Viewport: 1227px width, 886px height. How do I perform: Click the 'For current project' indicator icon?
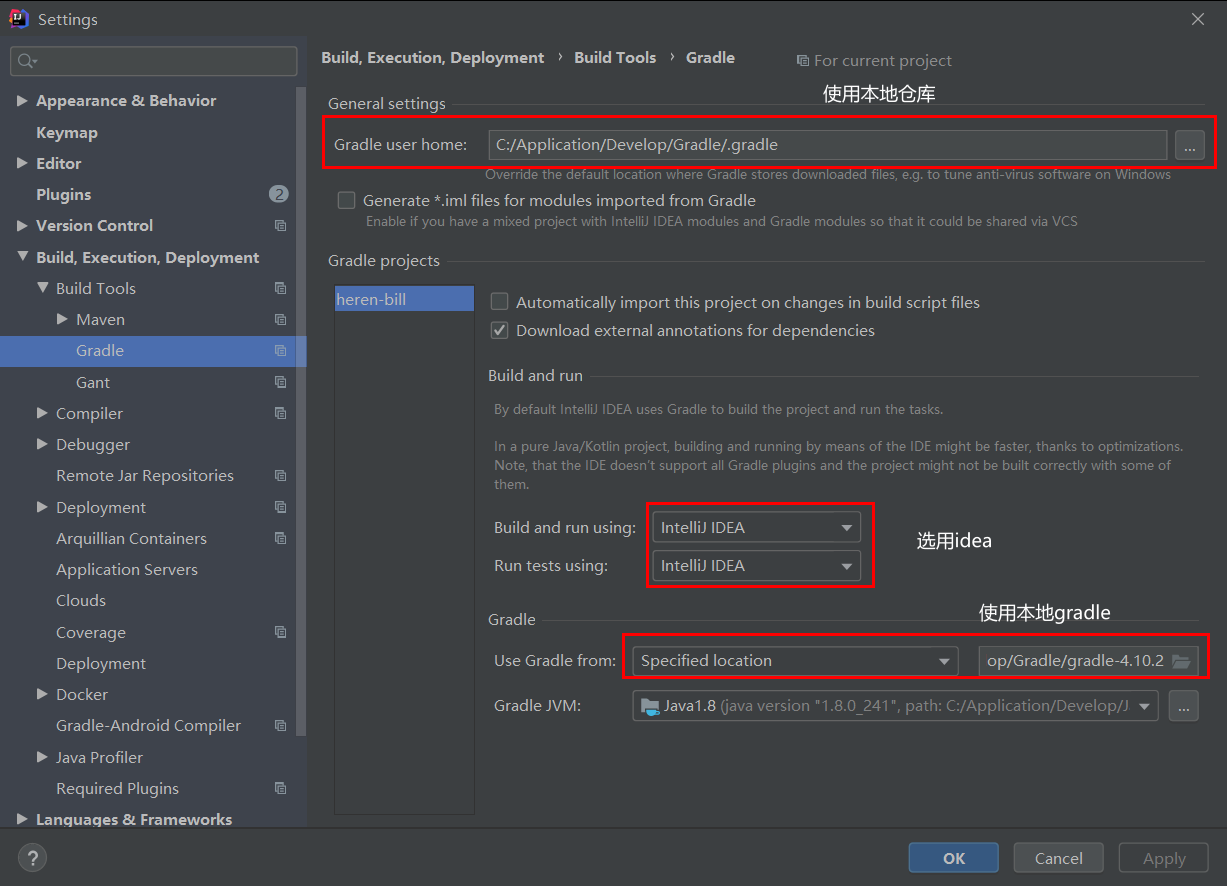point(802,61)
